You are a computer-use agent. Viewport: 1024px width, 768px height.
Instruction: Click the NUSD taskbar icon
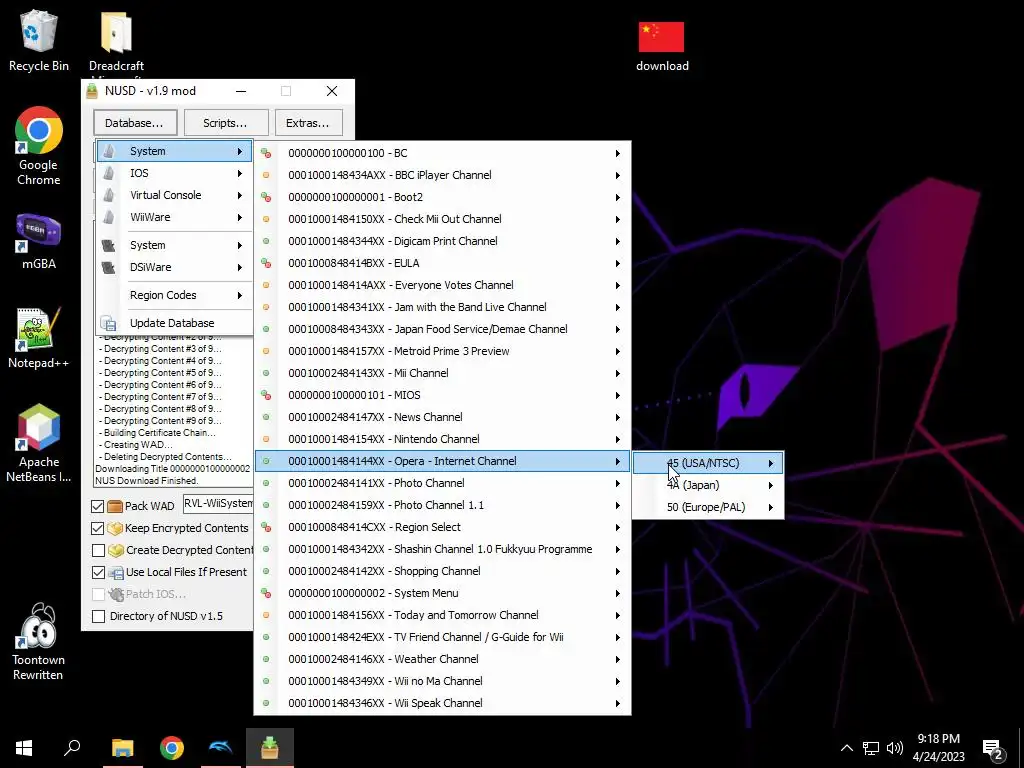click(270, 748)
